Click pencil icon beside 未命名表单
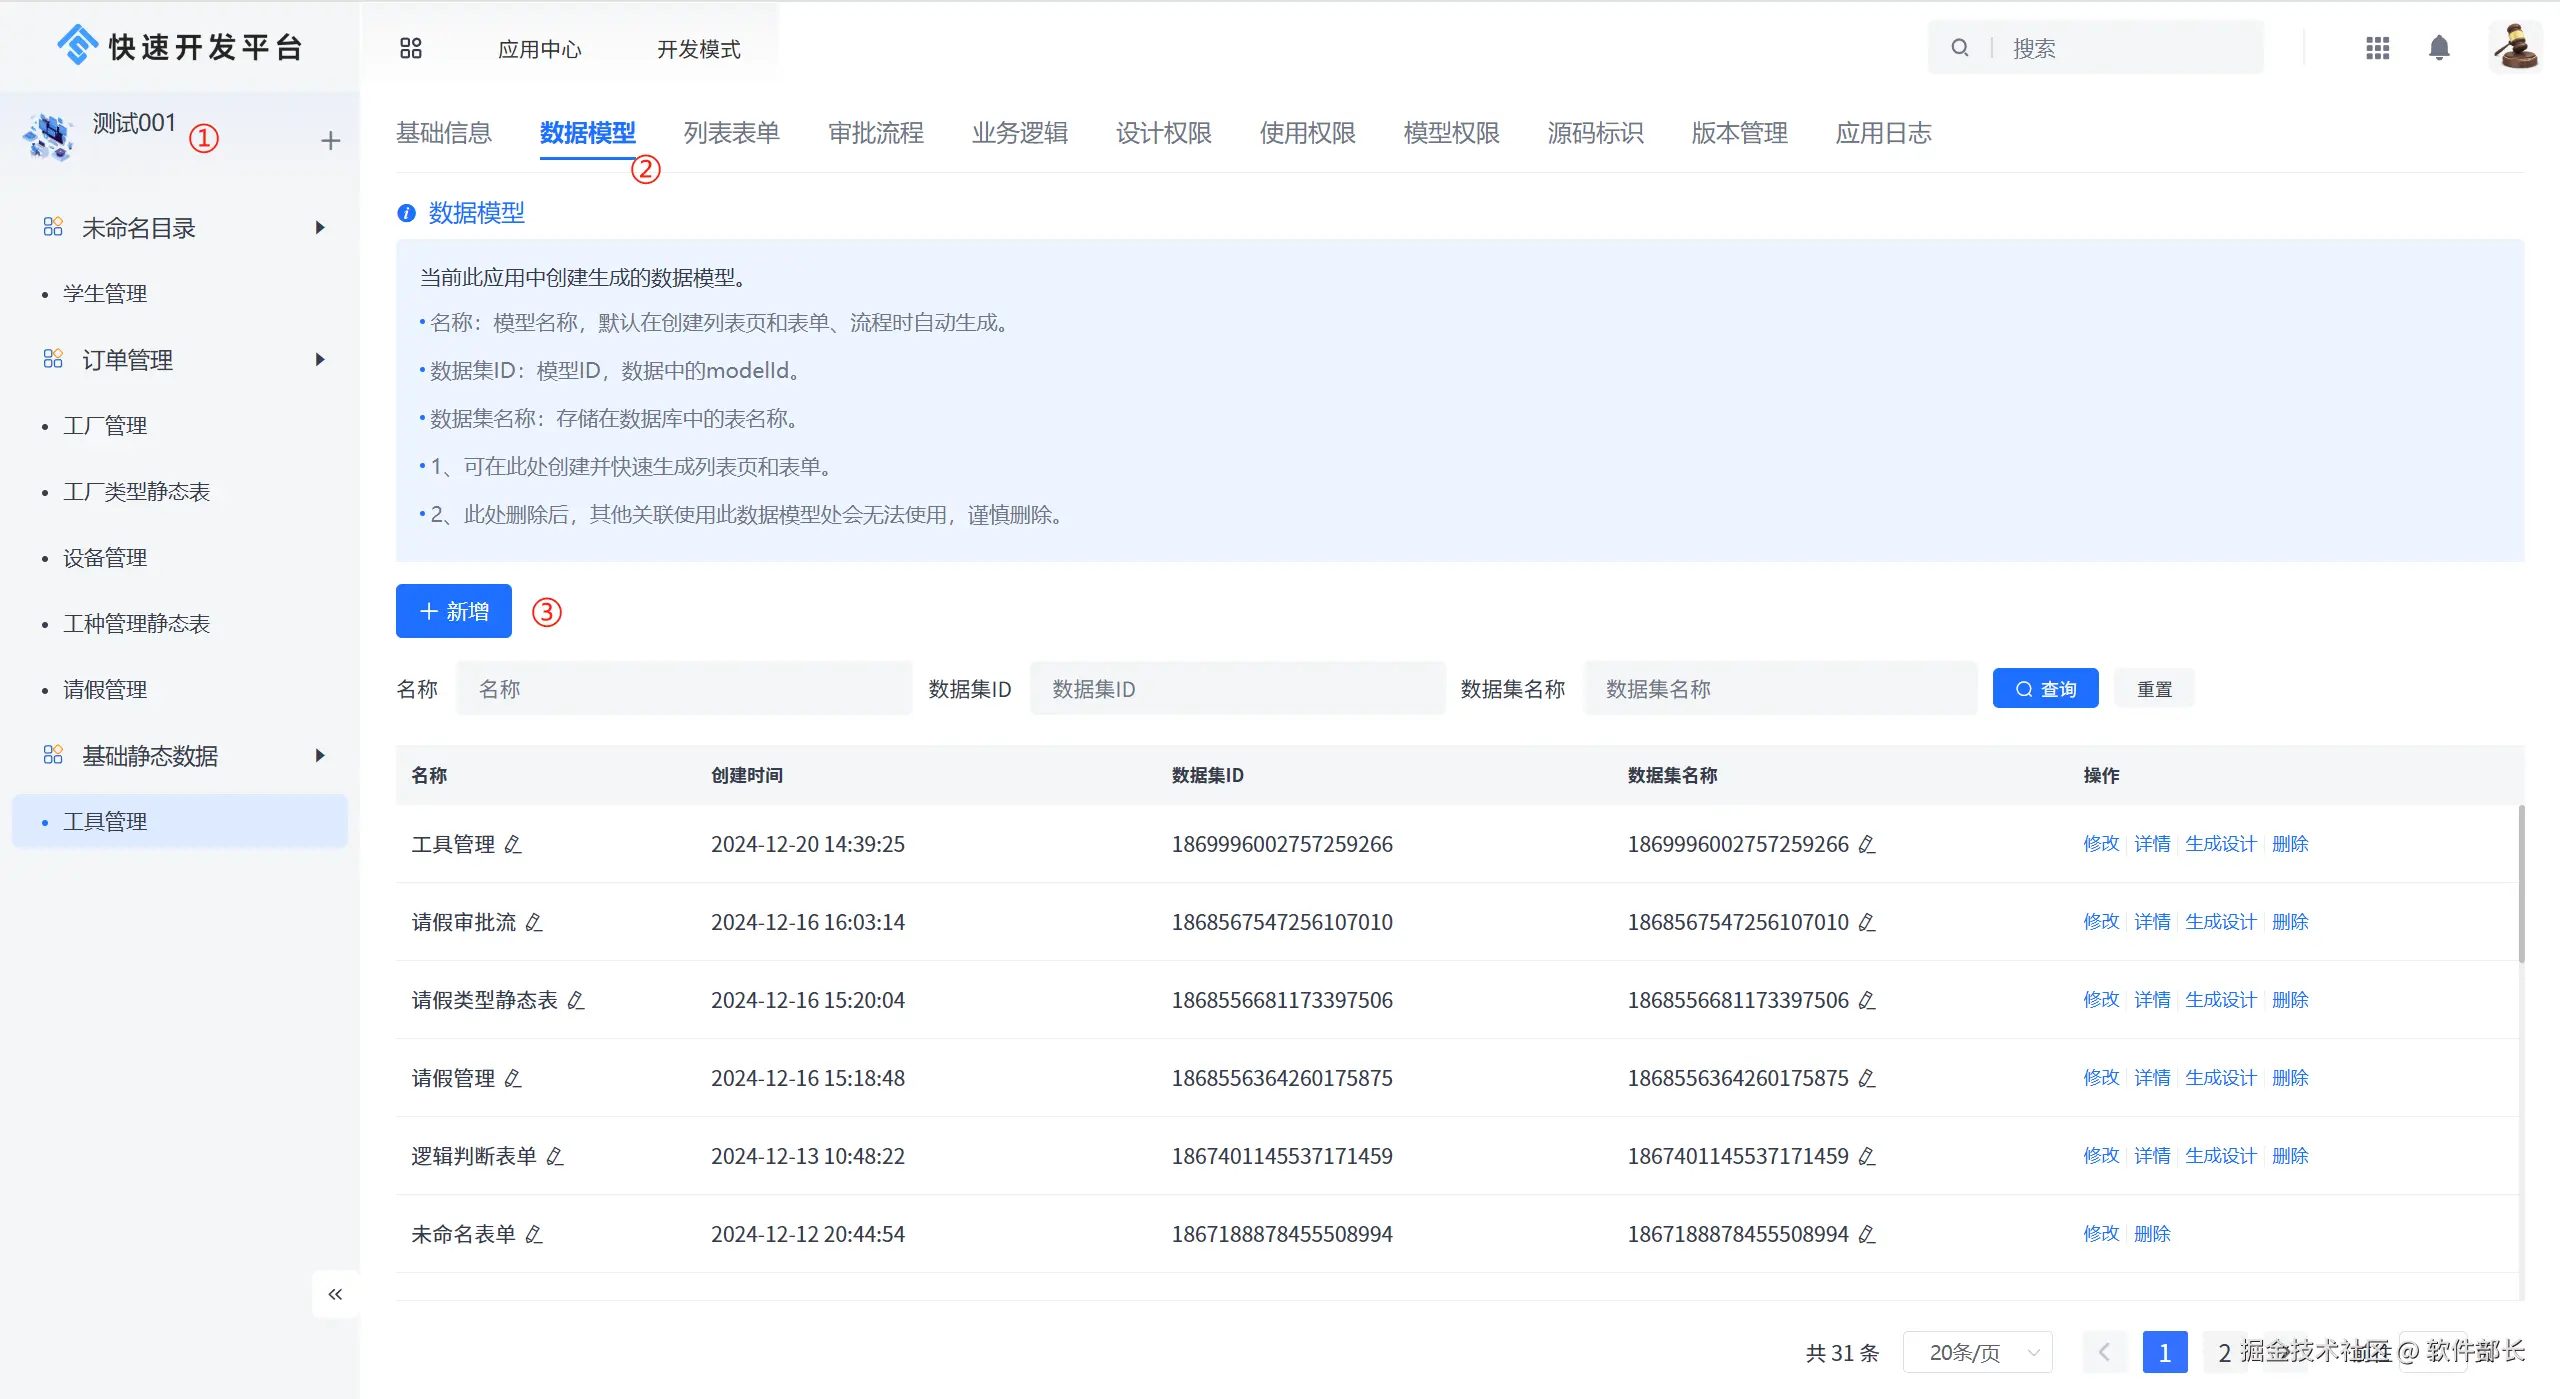Image resolution: width=2560 pixels, height=1399 pixels. [x=534, y=1235]
